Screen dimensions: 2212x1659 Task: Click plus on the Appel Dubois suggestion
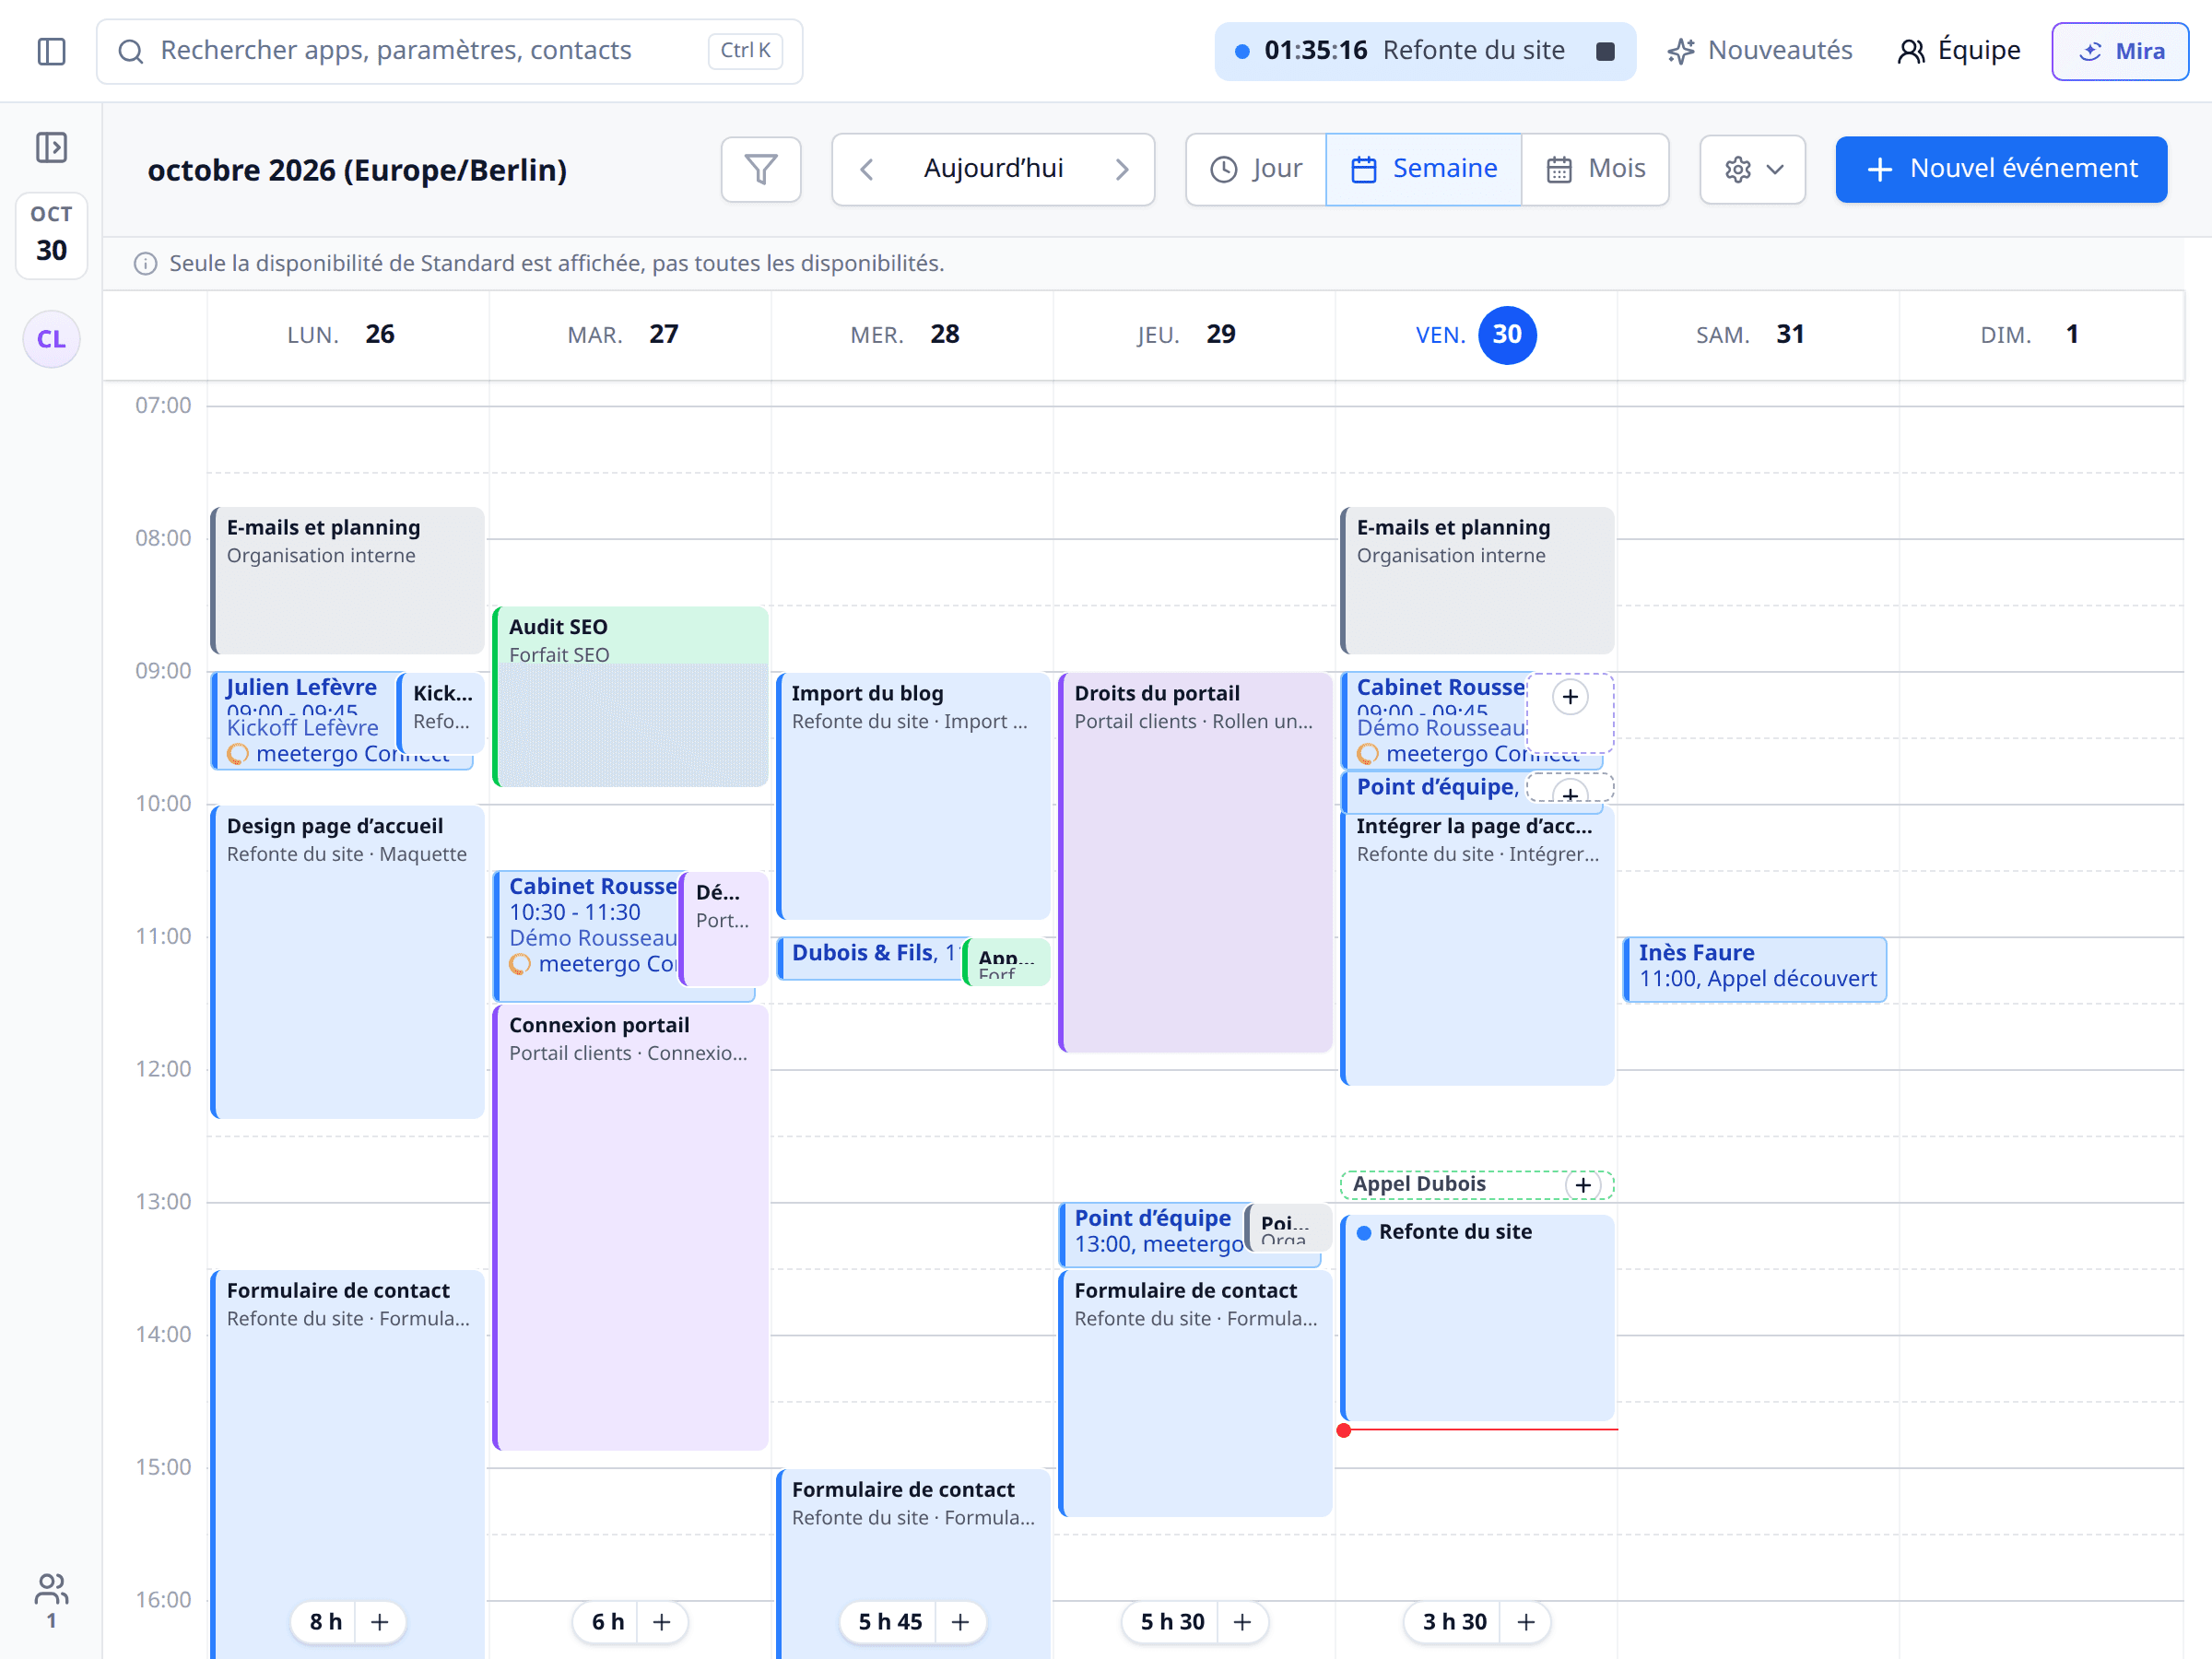point(1583,1185)
